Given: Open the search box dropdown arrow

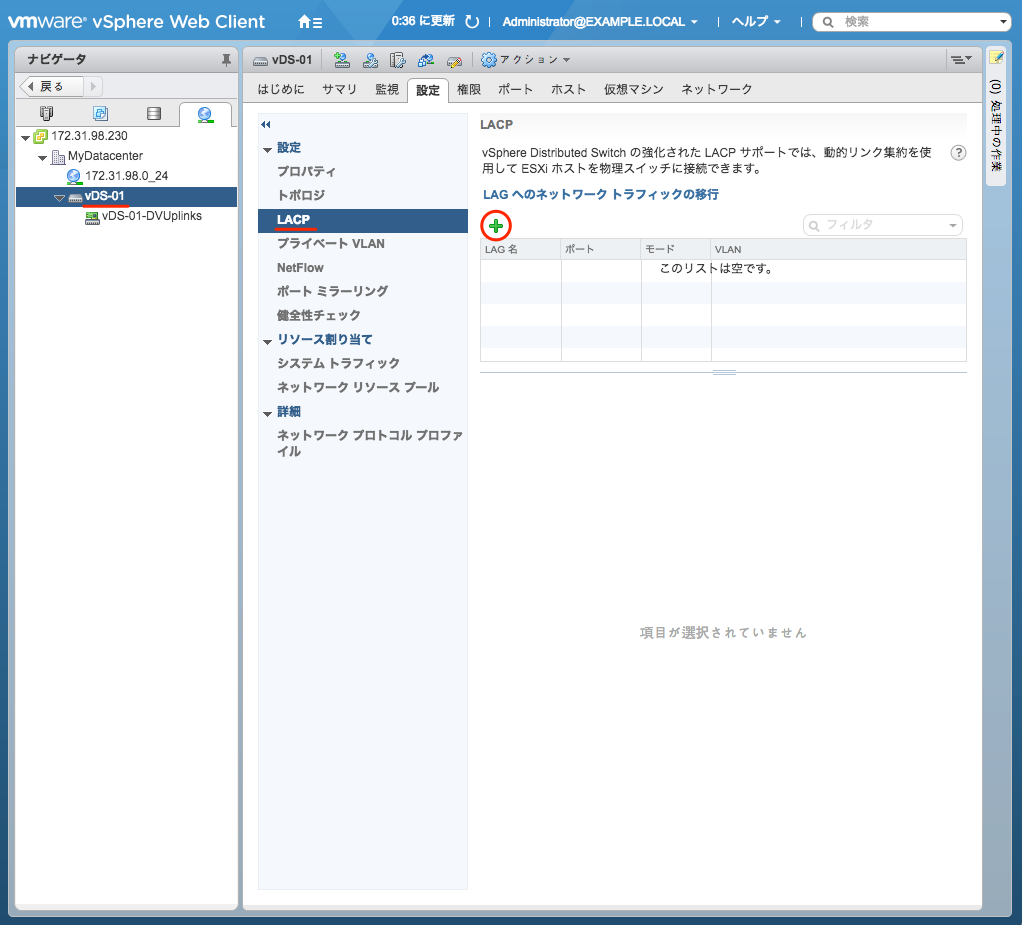Looking at the screenshot, I should point(1003,22).
